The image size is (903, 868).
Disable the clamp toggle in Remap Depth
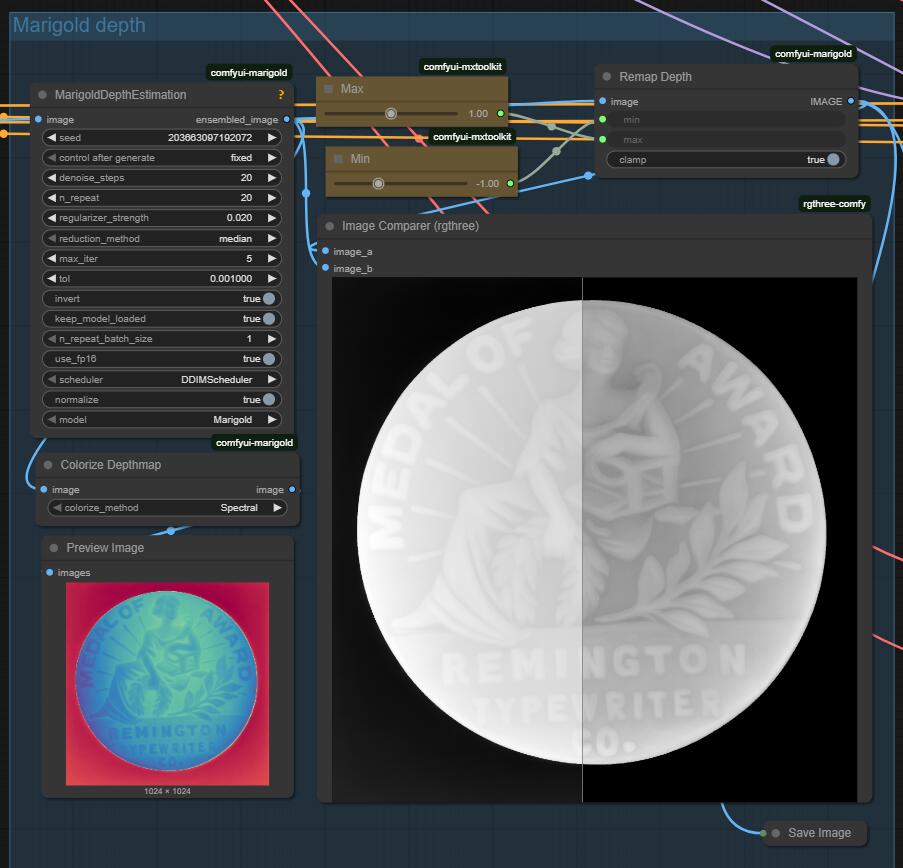[832, 160]
